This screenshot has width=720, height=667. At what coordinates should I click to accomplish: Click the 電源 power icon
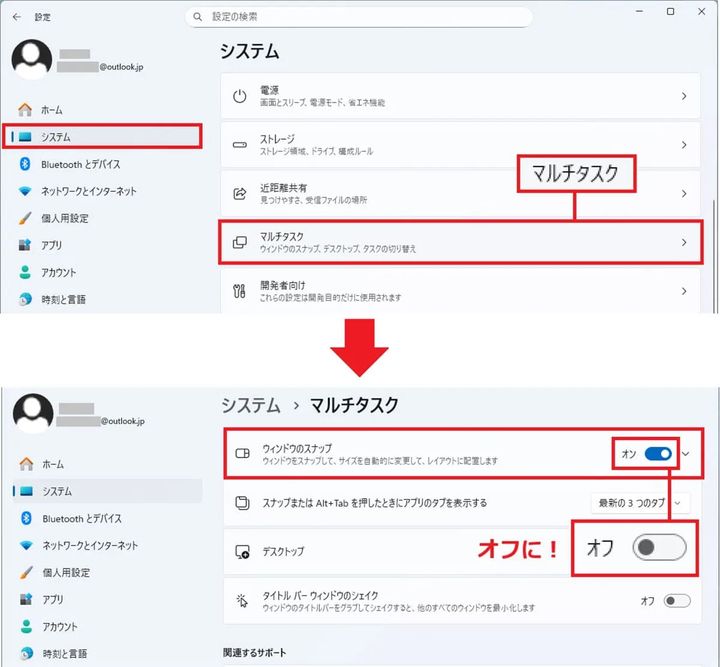tap(240, 96)
